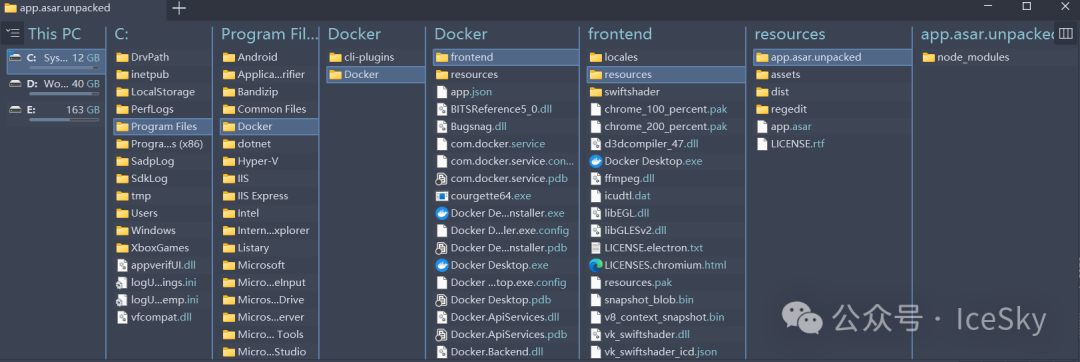Open the dist folder icon

point(762,92)
